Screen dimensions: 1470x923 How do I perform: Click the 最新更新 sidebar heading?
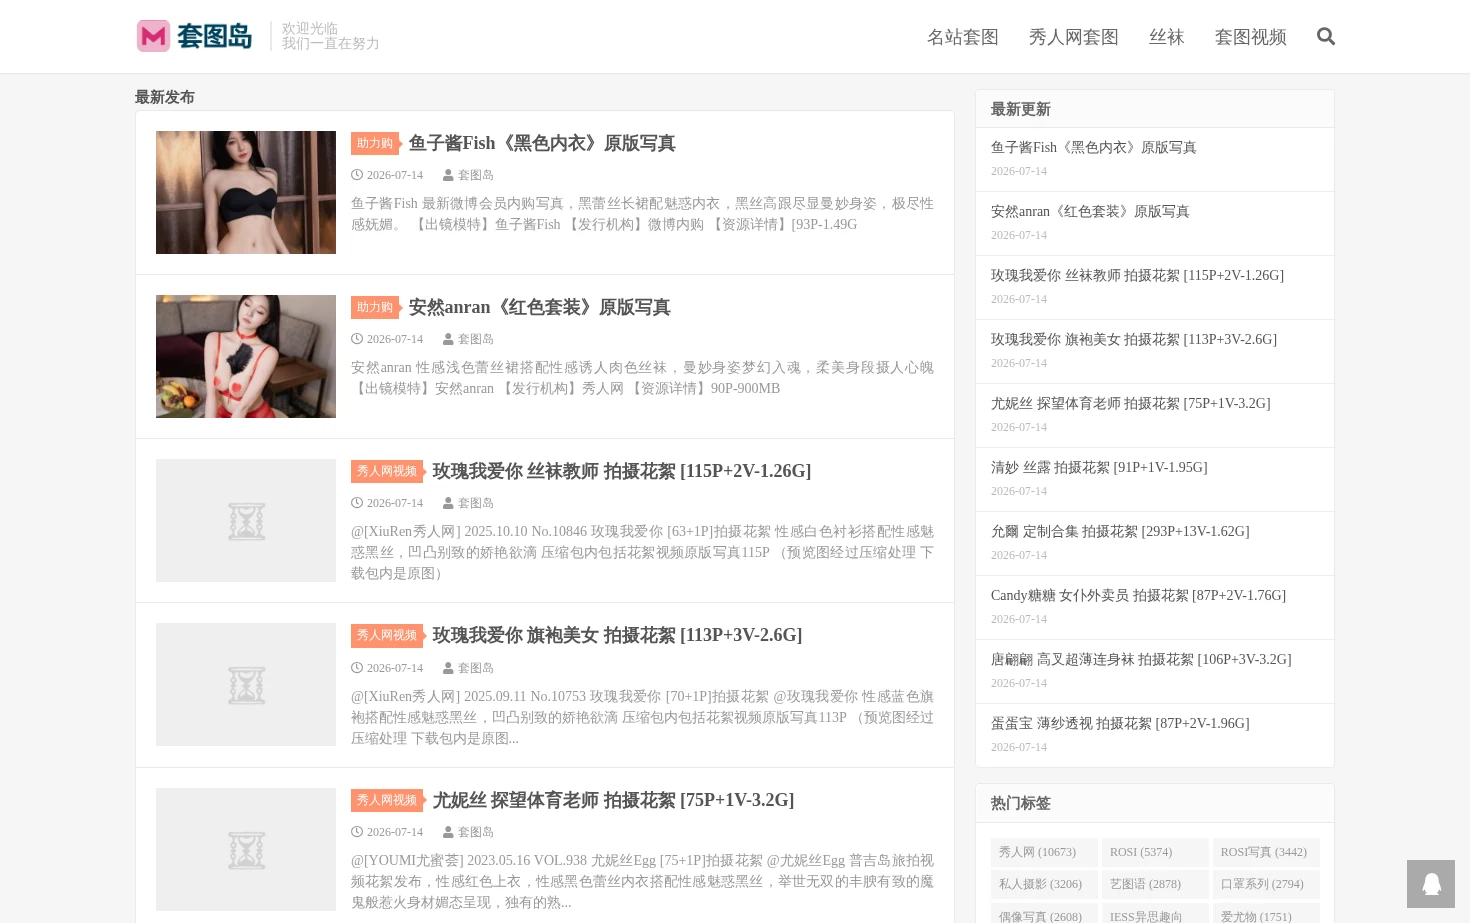click(x=1020, y=109)
